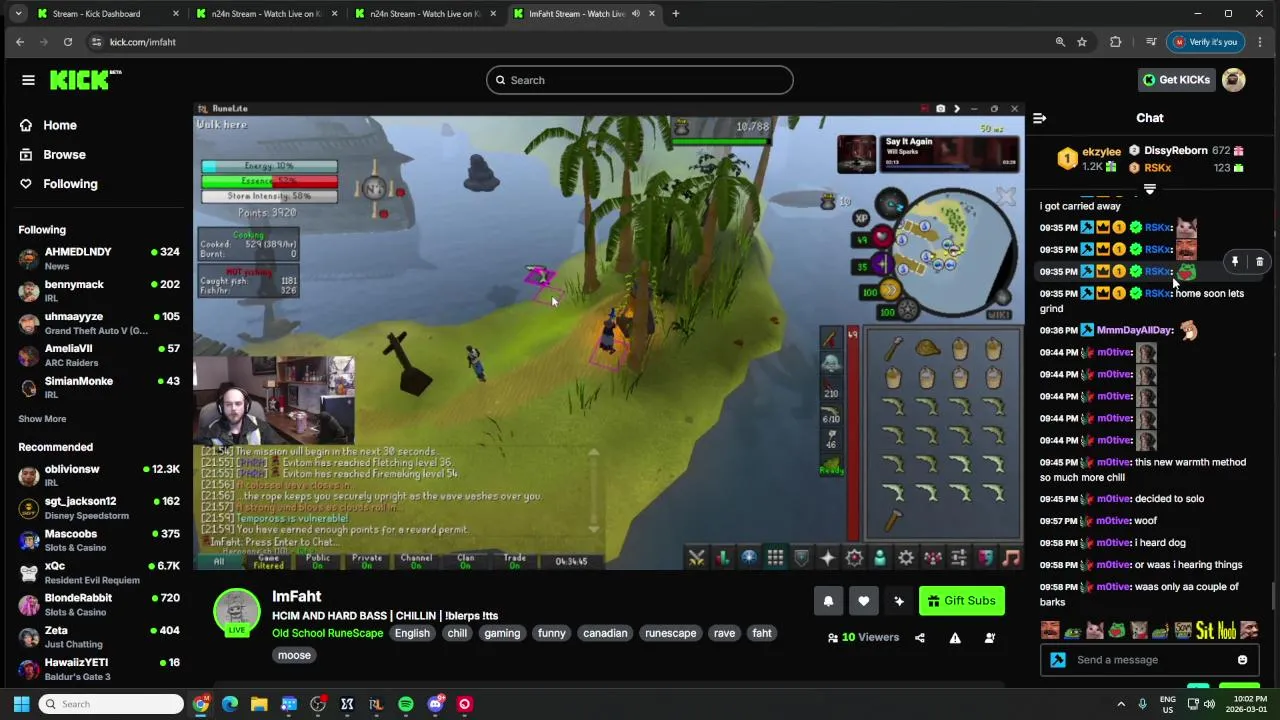Toggle the XP drops button near minimap
The image size is (1280, 720).
pos(862,217)
